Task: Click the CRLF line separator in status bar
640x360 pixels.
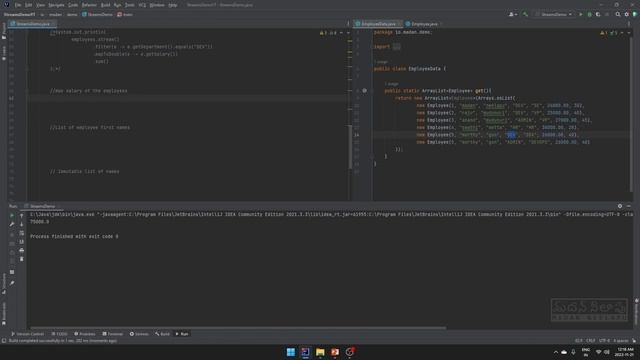Action: pyautogui.click(x=591, y=340)
